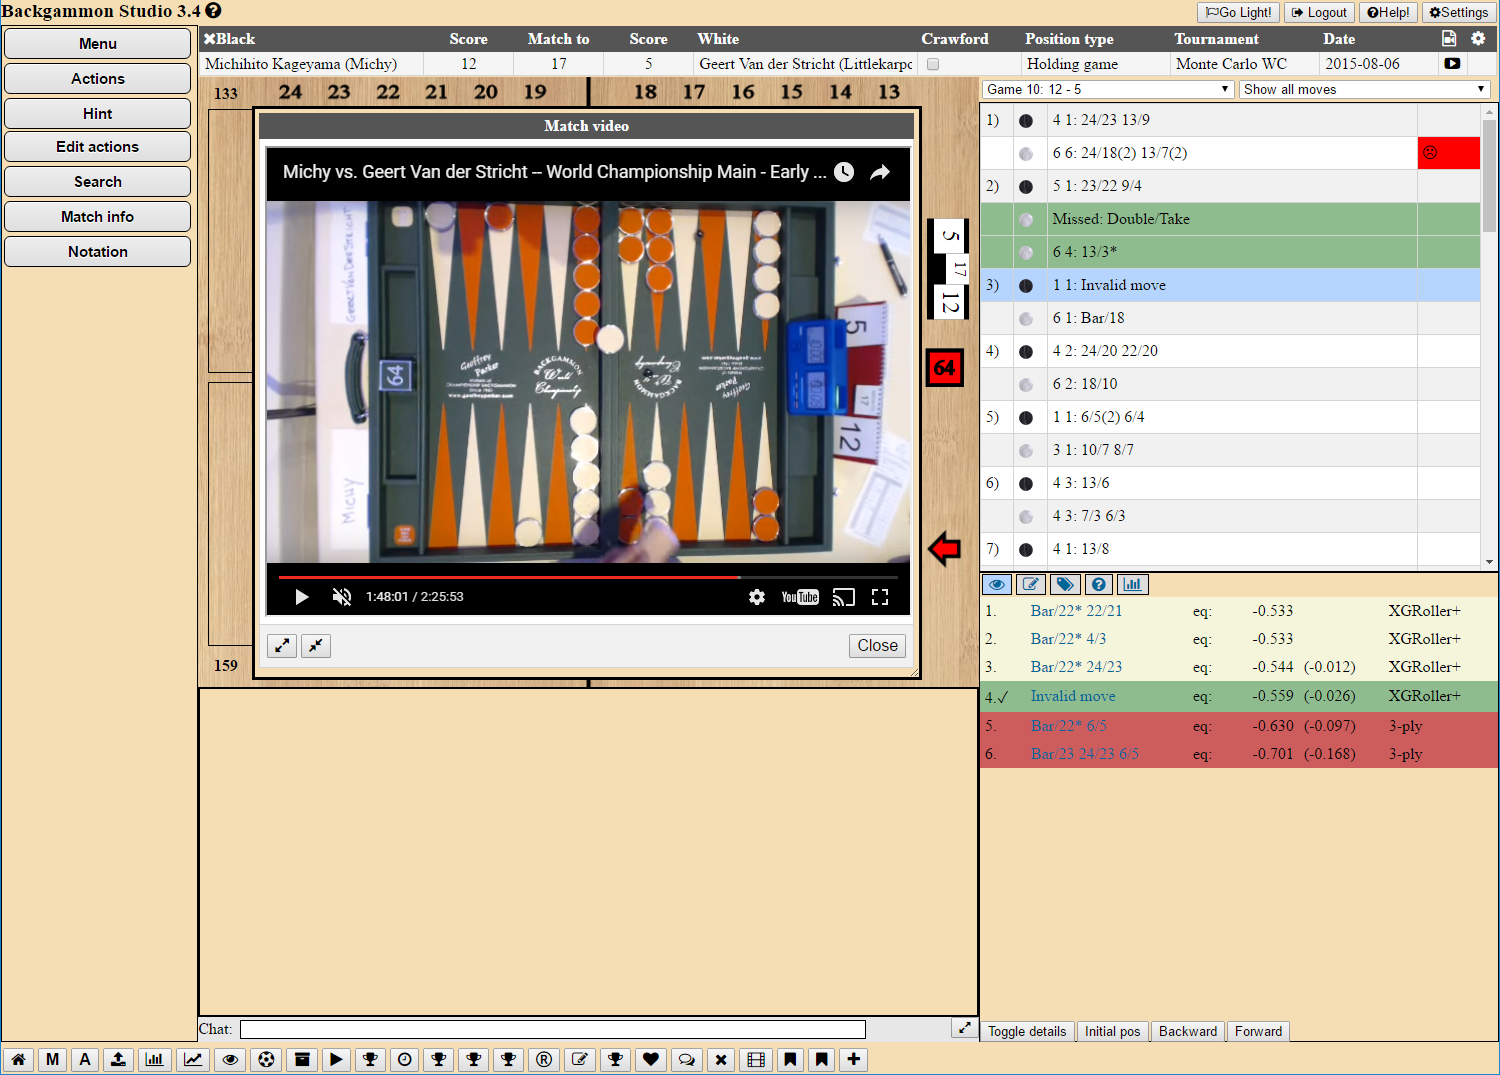Click the home icon in the bottom toolbar
Screen dimensions: 1500x1075
tap(19, 1060)
